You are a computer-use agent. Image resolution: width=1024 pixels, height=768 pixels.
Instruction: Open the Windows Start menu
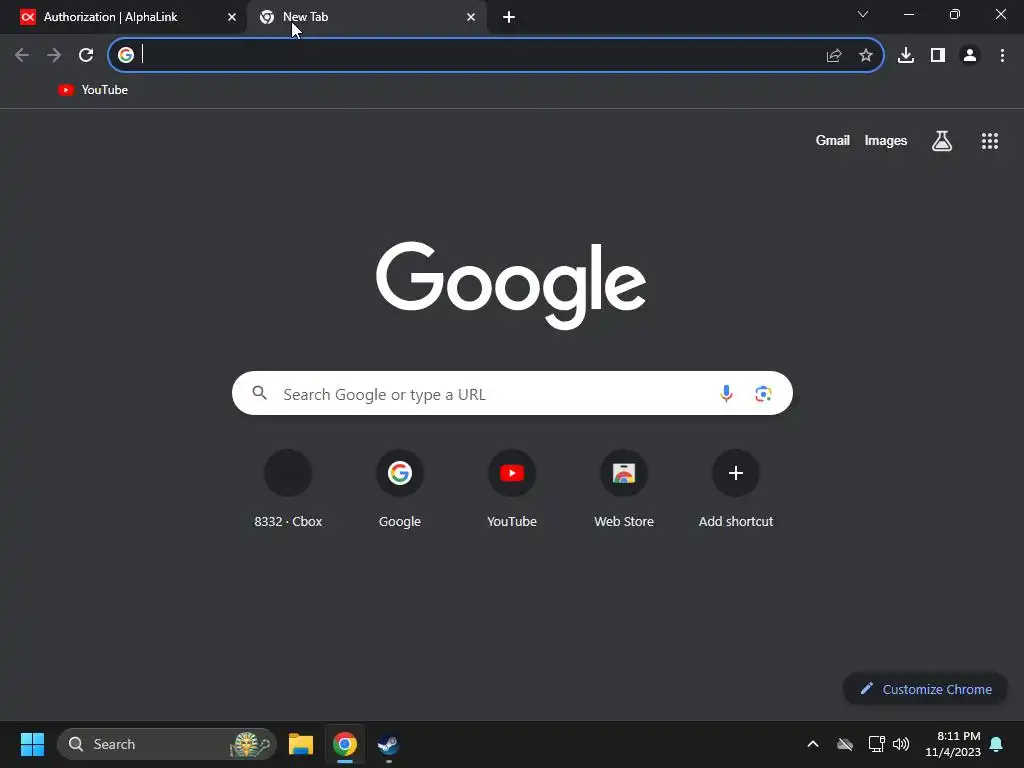click(32, 744)
